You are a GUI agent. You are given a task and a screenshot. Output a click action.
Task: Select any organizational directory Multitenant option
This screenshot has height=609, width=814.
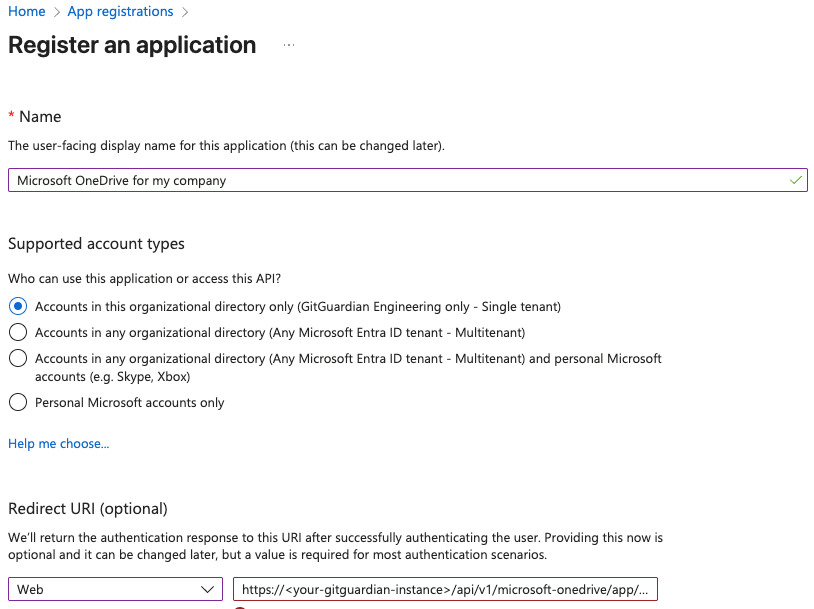17,332
